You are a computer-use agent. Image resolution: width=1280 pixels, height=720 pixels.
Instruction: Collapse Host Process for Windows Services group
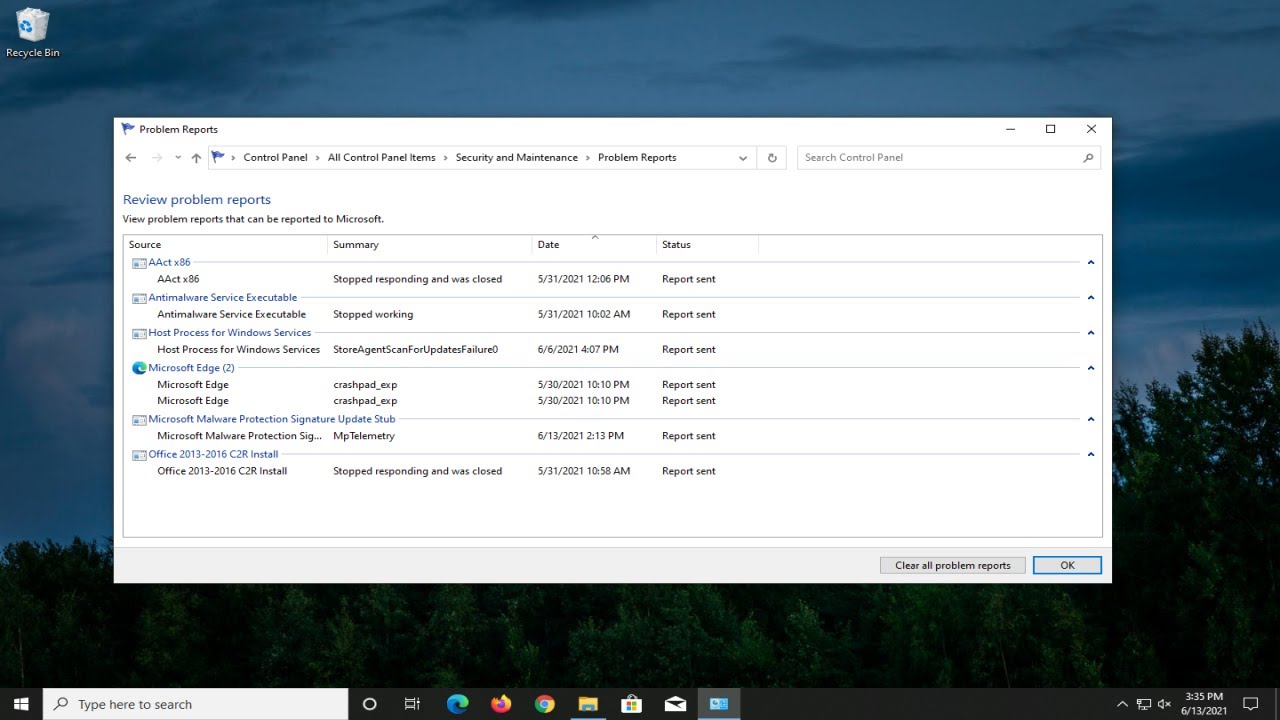[x=1091, y=333]
